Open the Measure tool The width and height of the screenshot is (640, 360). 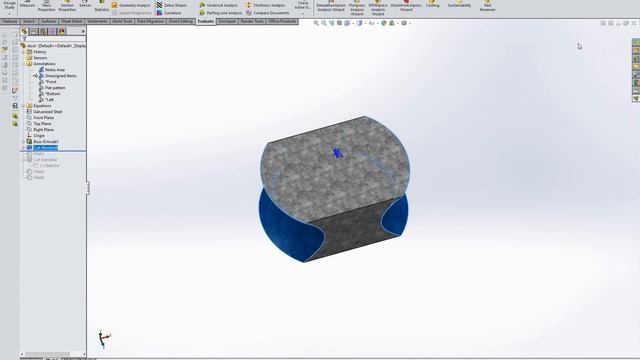pyautogui.click(x=27, y=4)
